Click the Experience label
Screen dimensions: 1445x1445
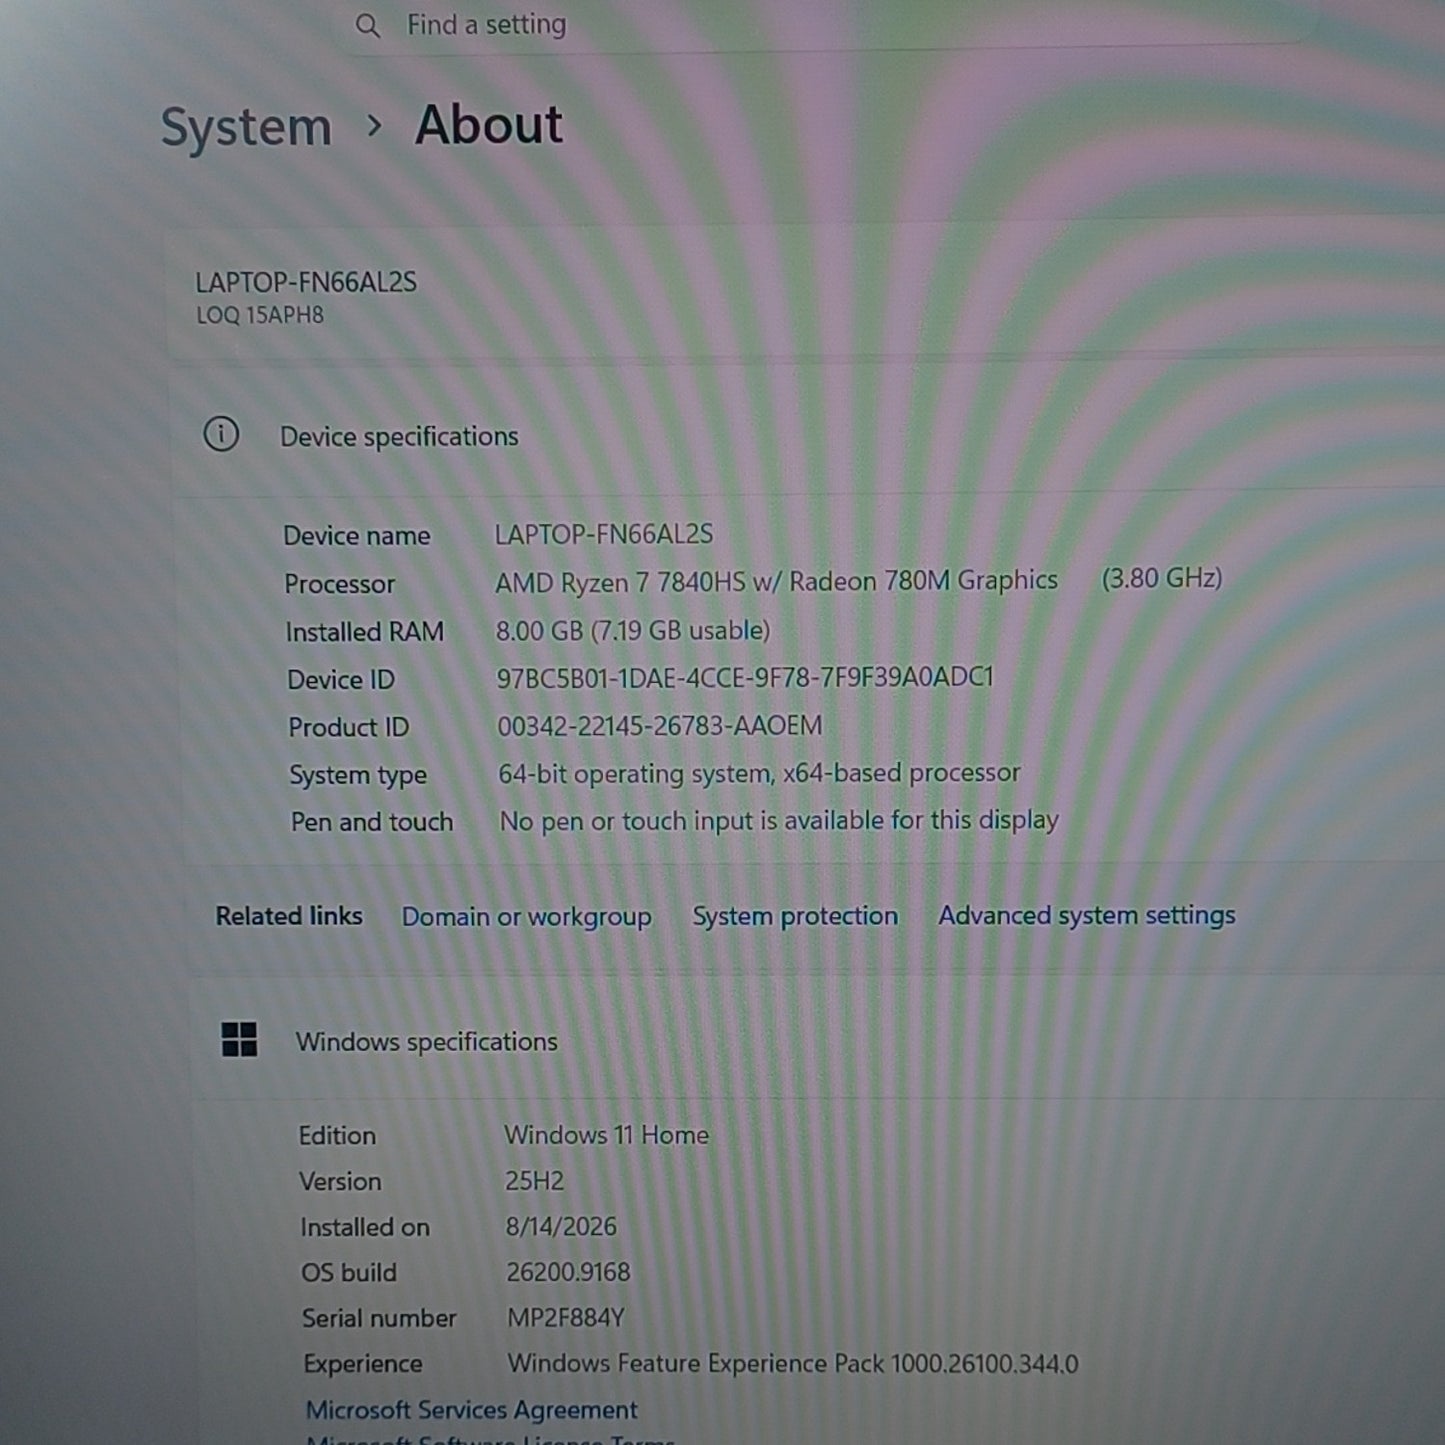tap(363, 1364)
